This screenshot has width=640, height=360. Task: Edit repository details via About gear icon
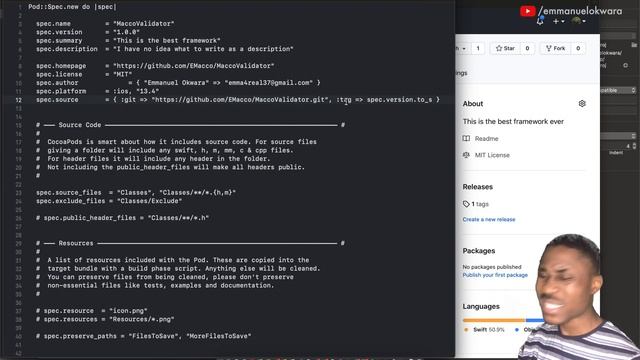[x=582, y=104]
